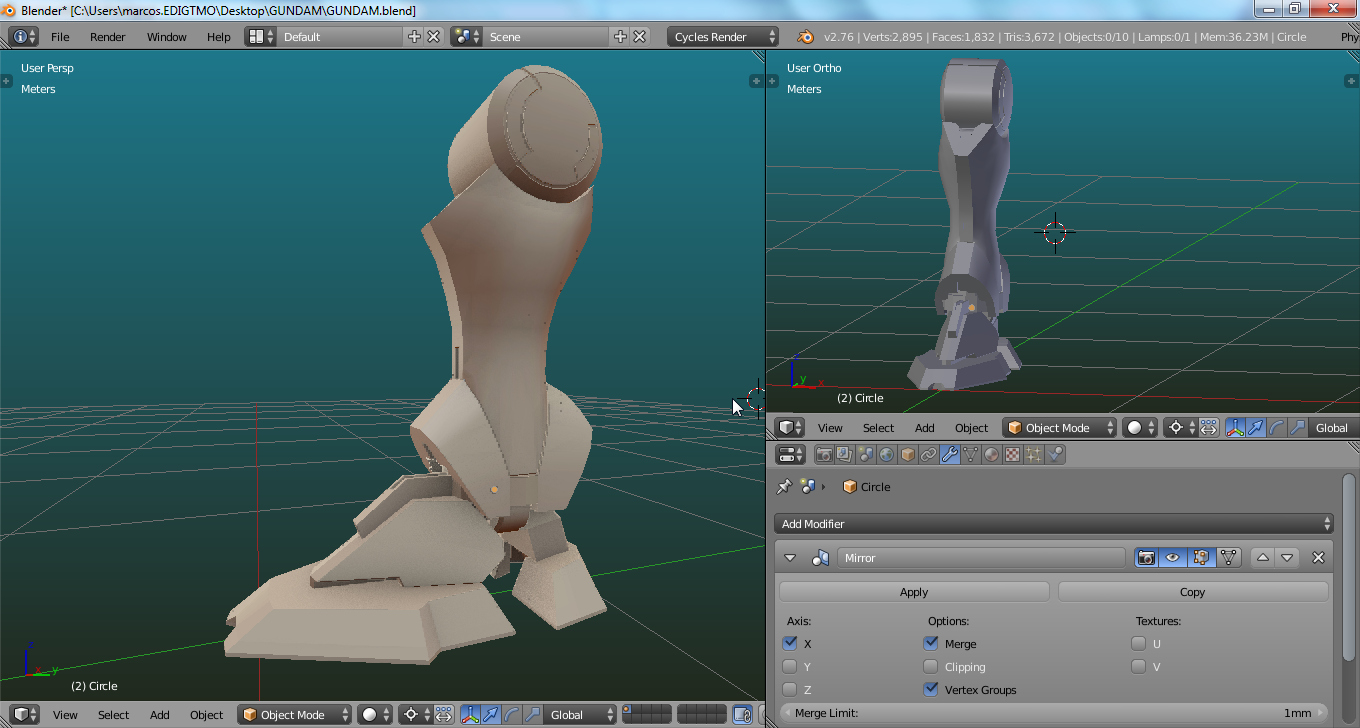The width and height of the screenshot is (1360, 728).
Task: Open Object Mode dropdown in left viewport
Action: [x=295, y=715]
